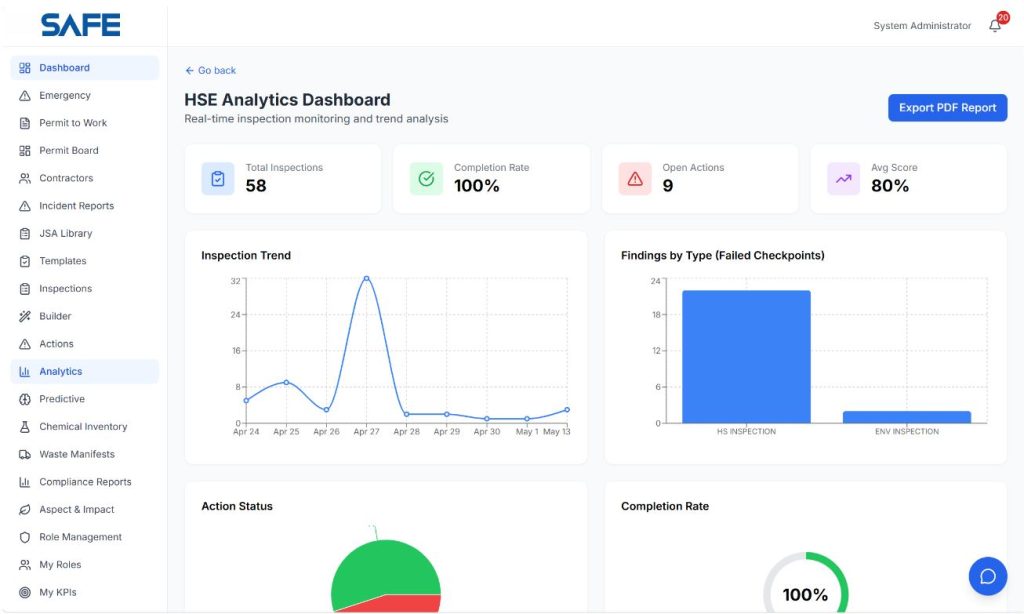Open the Dashboard menu item

point(85,68)
